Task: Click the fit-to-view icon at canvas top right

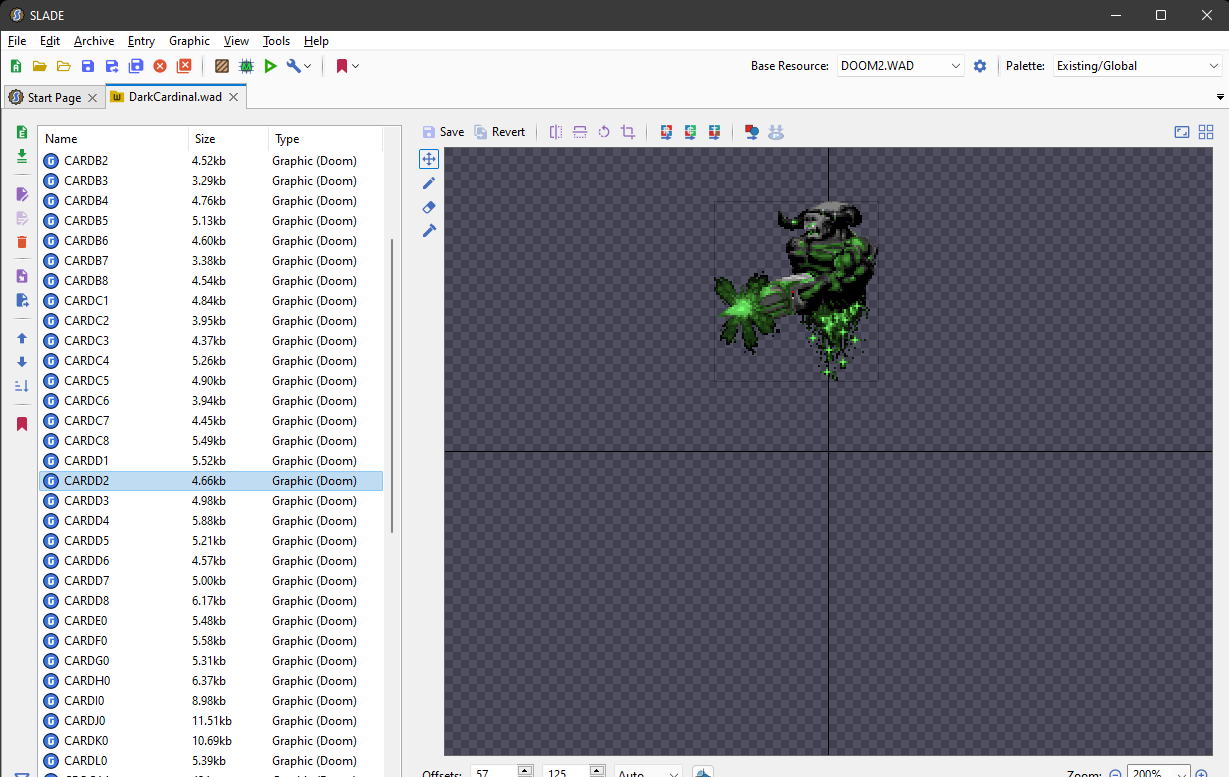Action: tap(1181, 132)
